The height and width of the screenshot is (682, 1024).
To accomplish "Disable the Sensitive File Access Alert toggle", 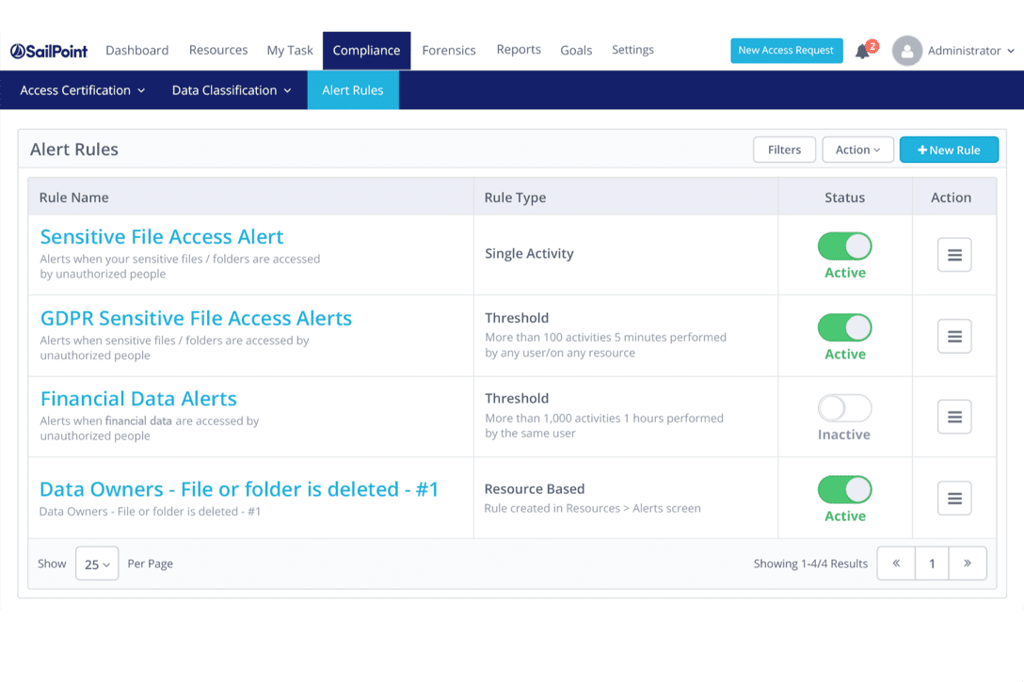I will click(x=844, y=246).
